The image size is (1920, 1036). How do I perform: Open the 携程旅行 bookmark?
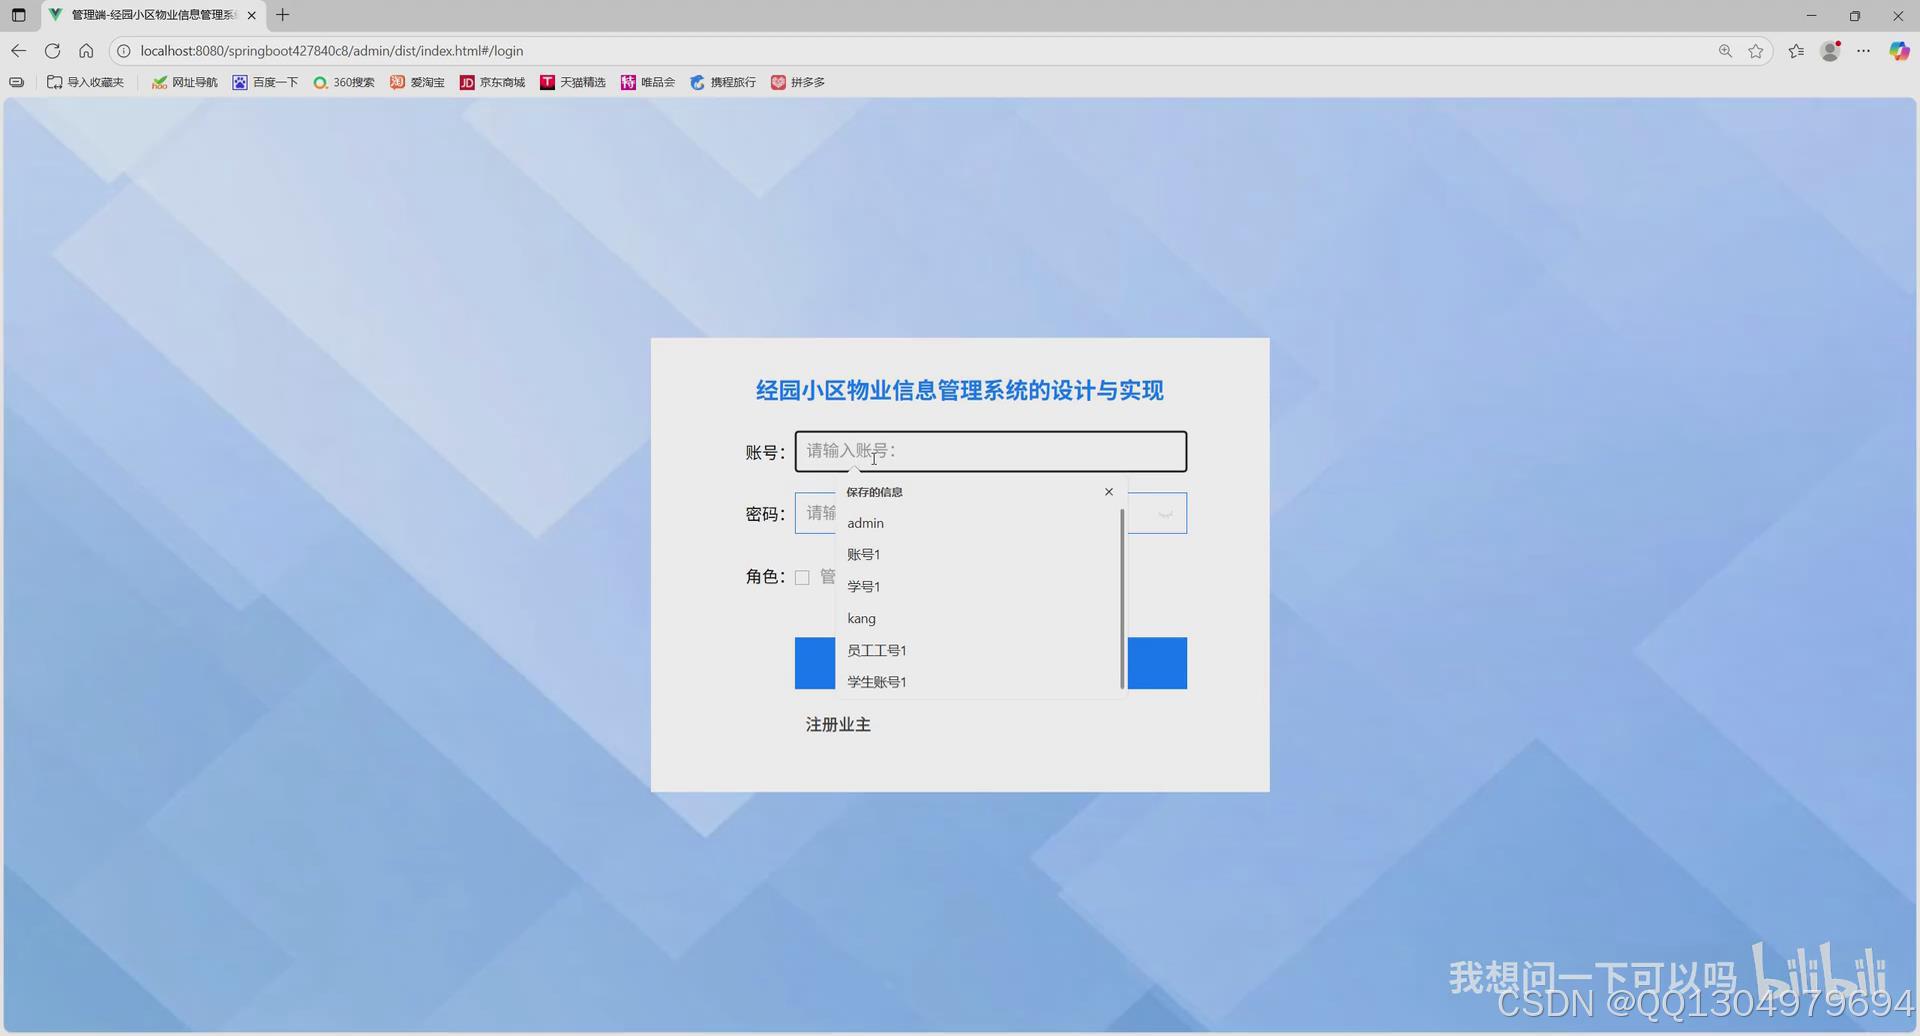point(723,83)
